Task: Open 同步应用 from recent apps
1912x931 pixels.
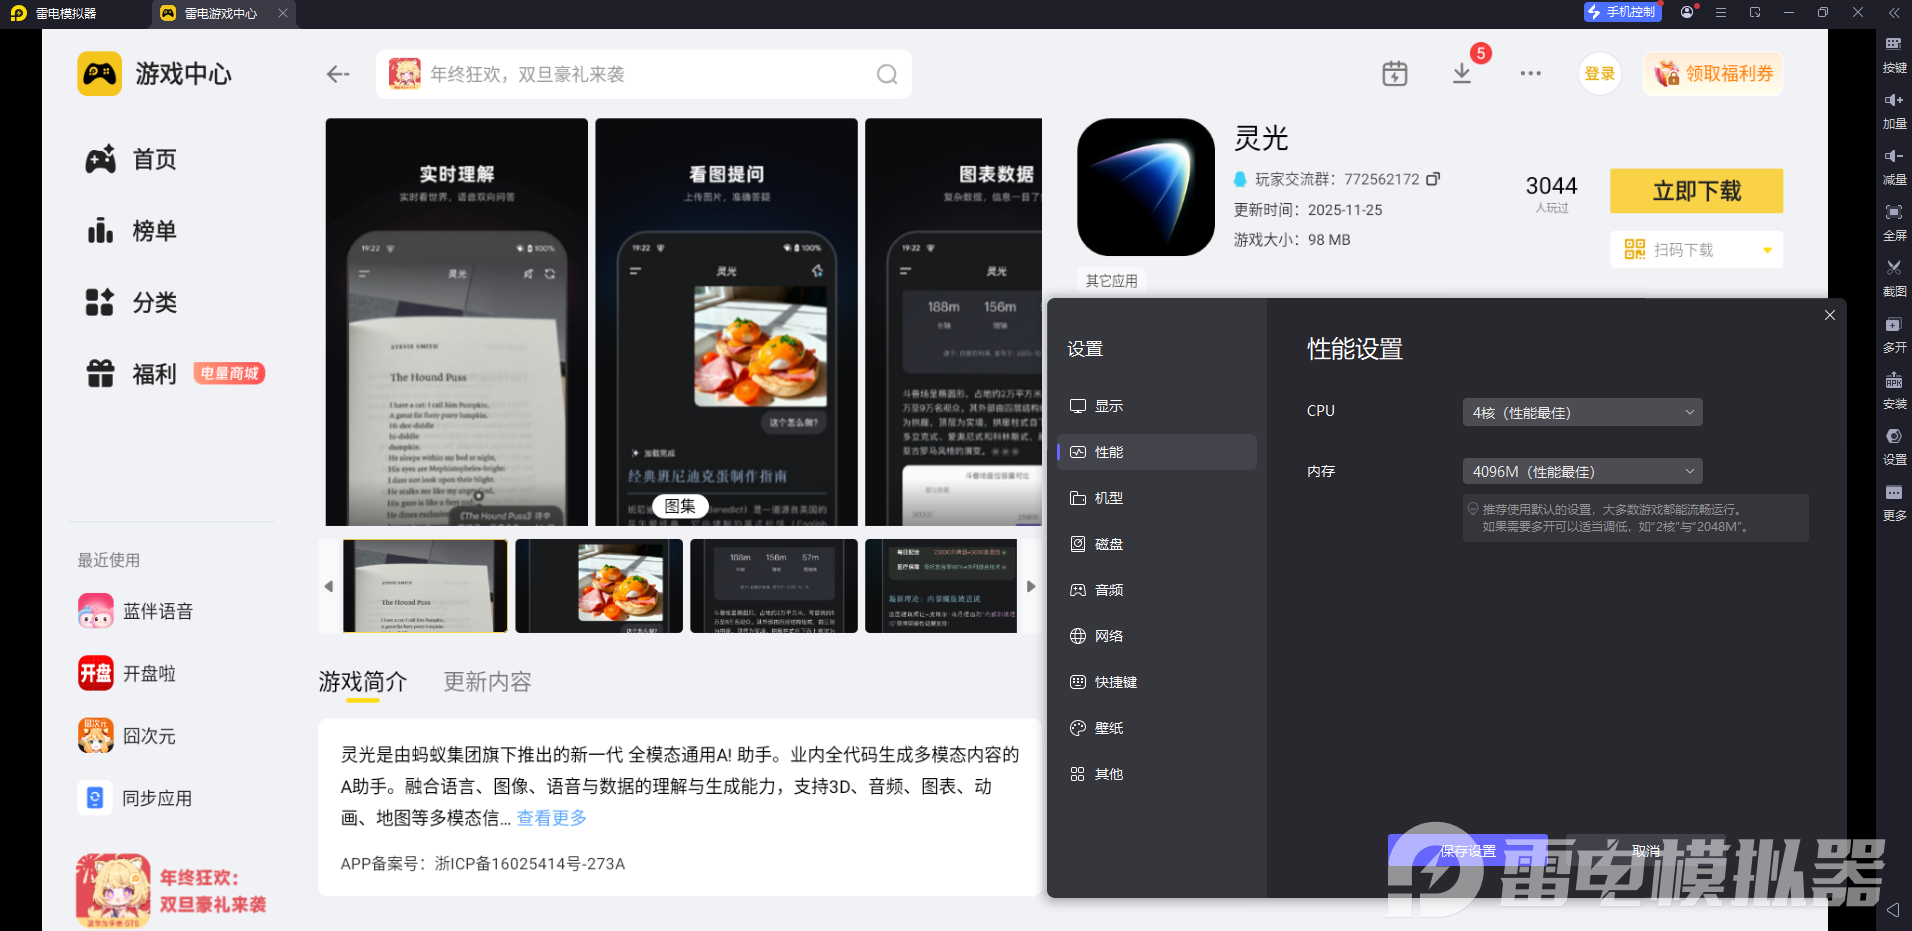Action: (x=135, y=798)
